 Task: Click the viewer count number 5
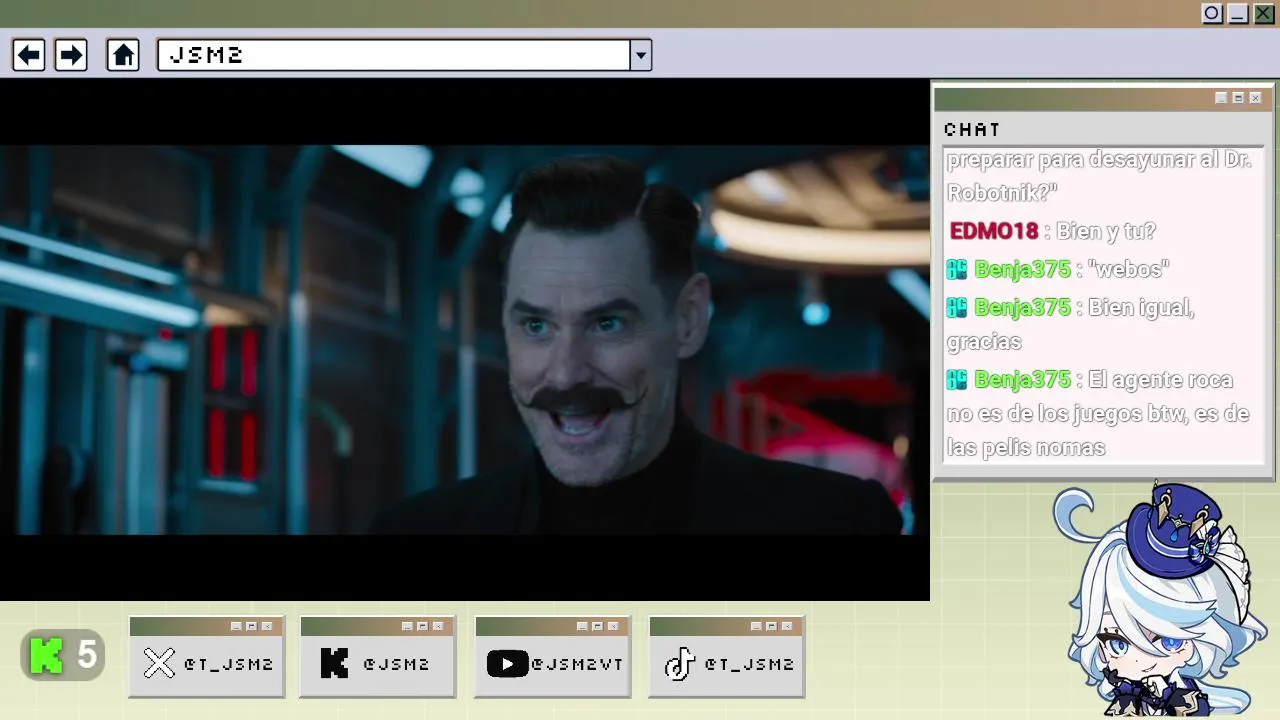click(87, 656)
